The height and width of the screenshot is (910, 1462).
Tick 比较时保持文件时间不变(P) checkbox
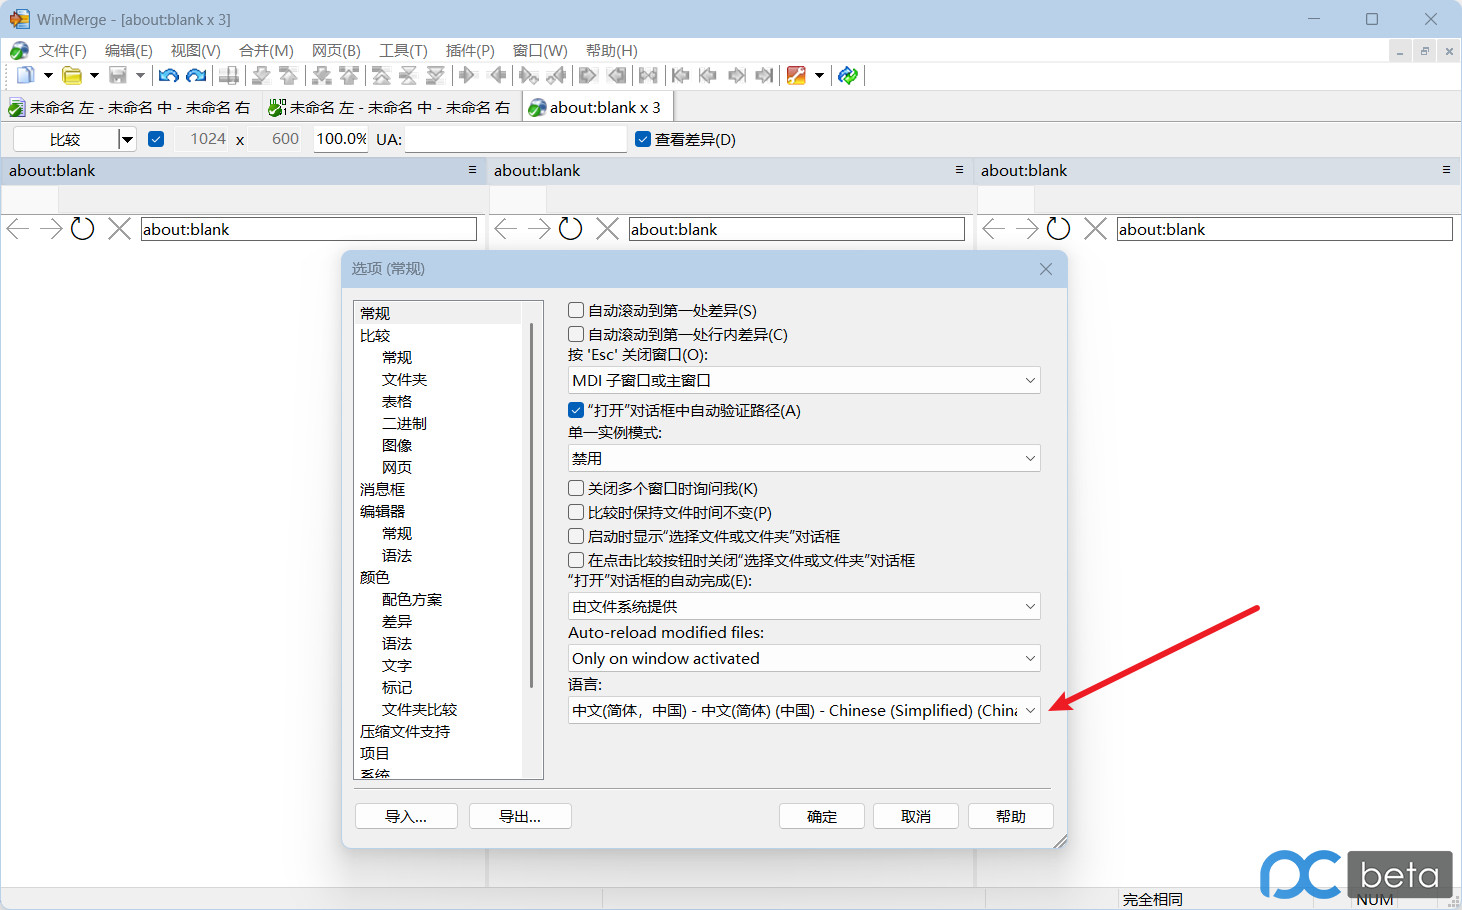tap(576, 512)
